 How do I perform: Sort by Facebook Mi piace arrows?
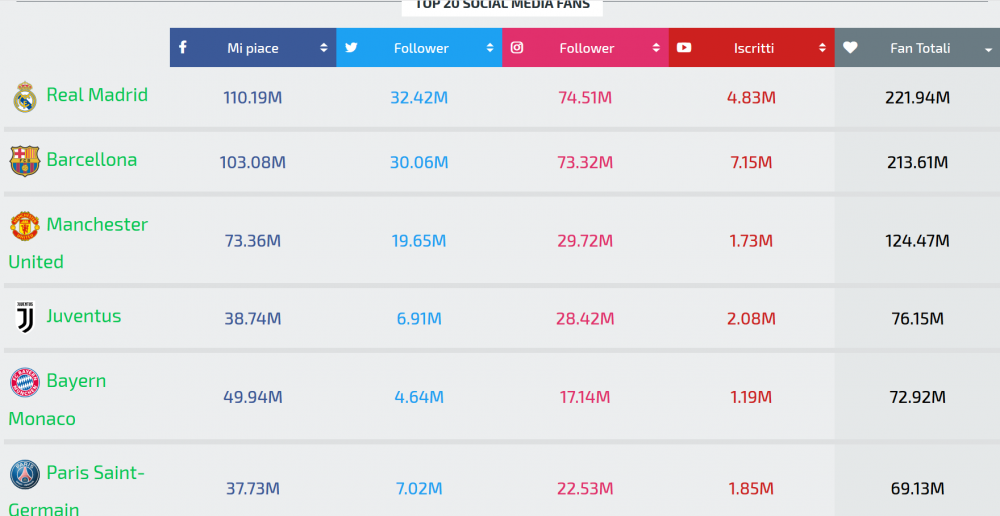click(324, 48)
